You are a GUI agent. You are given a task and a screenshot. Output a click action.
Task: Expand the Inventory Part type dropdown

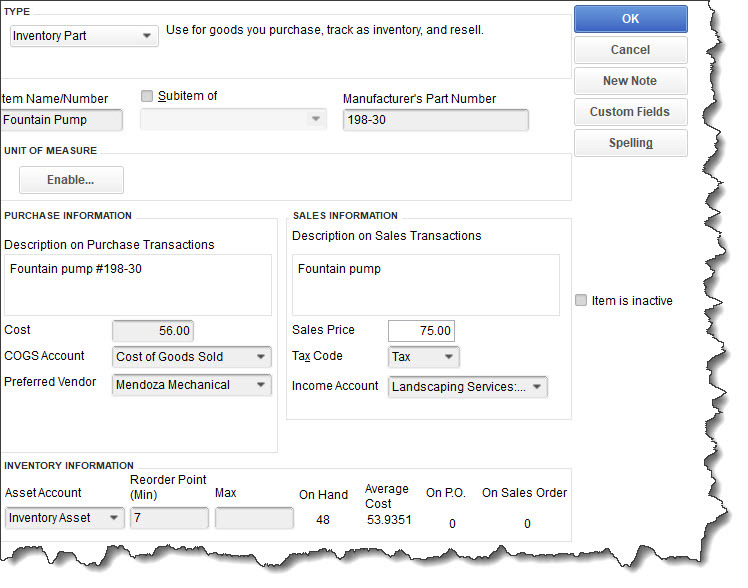84,36
